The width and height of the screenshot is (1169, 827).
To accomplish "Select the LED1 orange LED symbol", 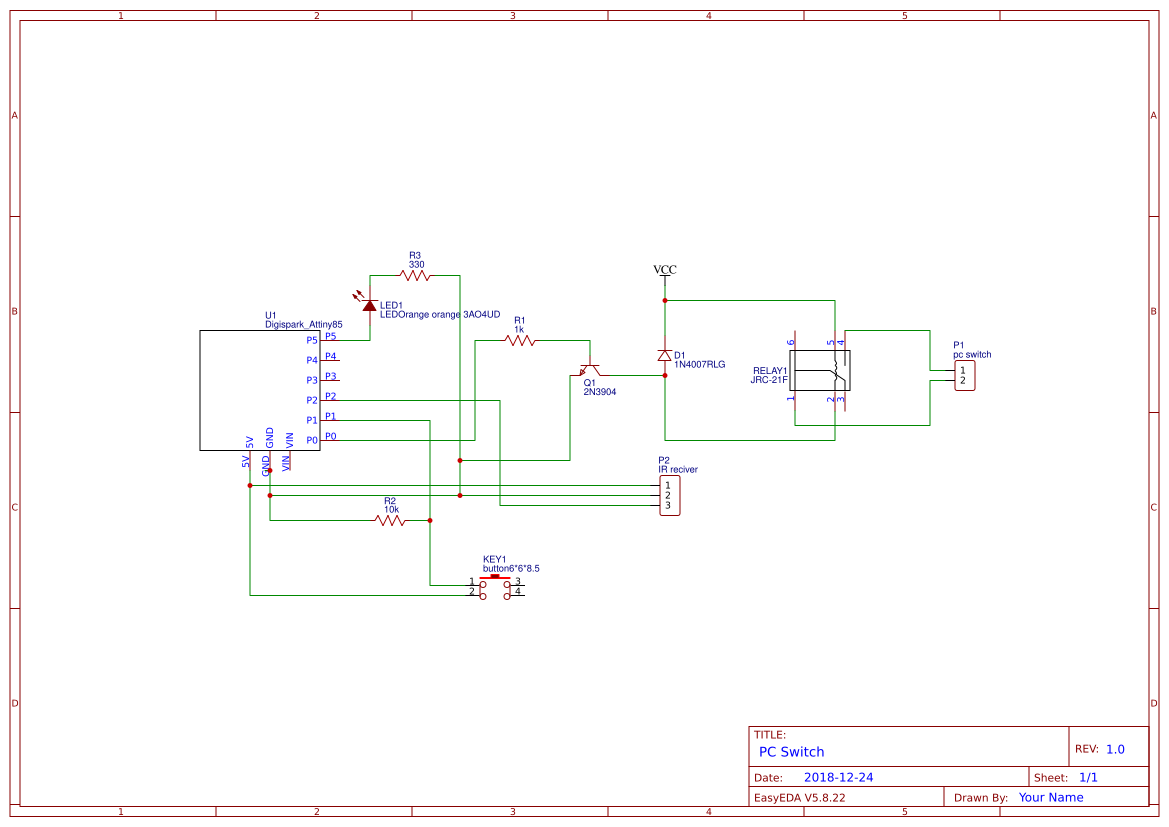I will (x=370, y=305).
